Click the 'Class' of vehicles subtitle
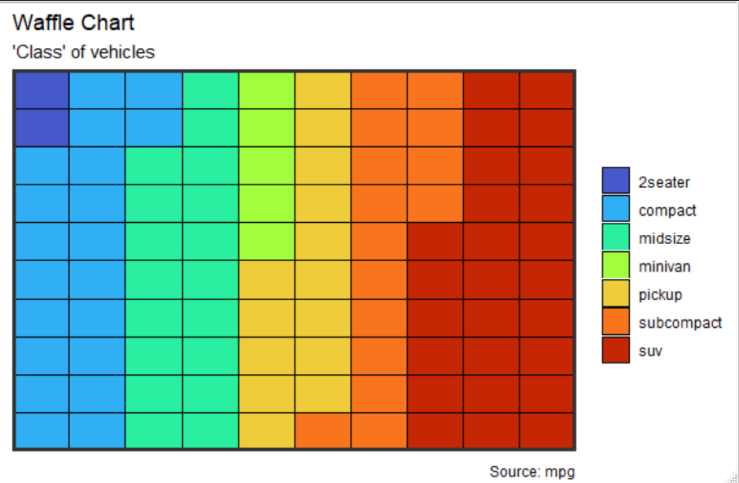 click(x=83, y=52)
